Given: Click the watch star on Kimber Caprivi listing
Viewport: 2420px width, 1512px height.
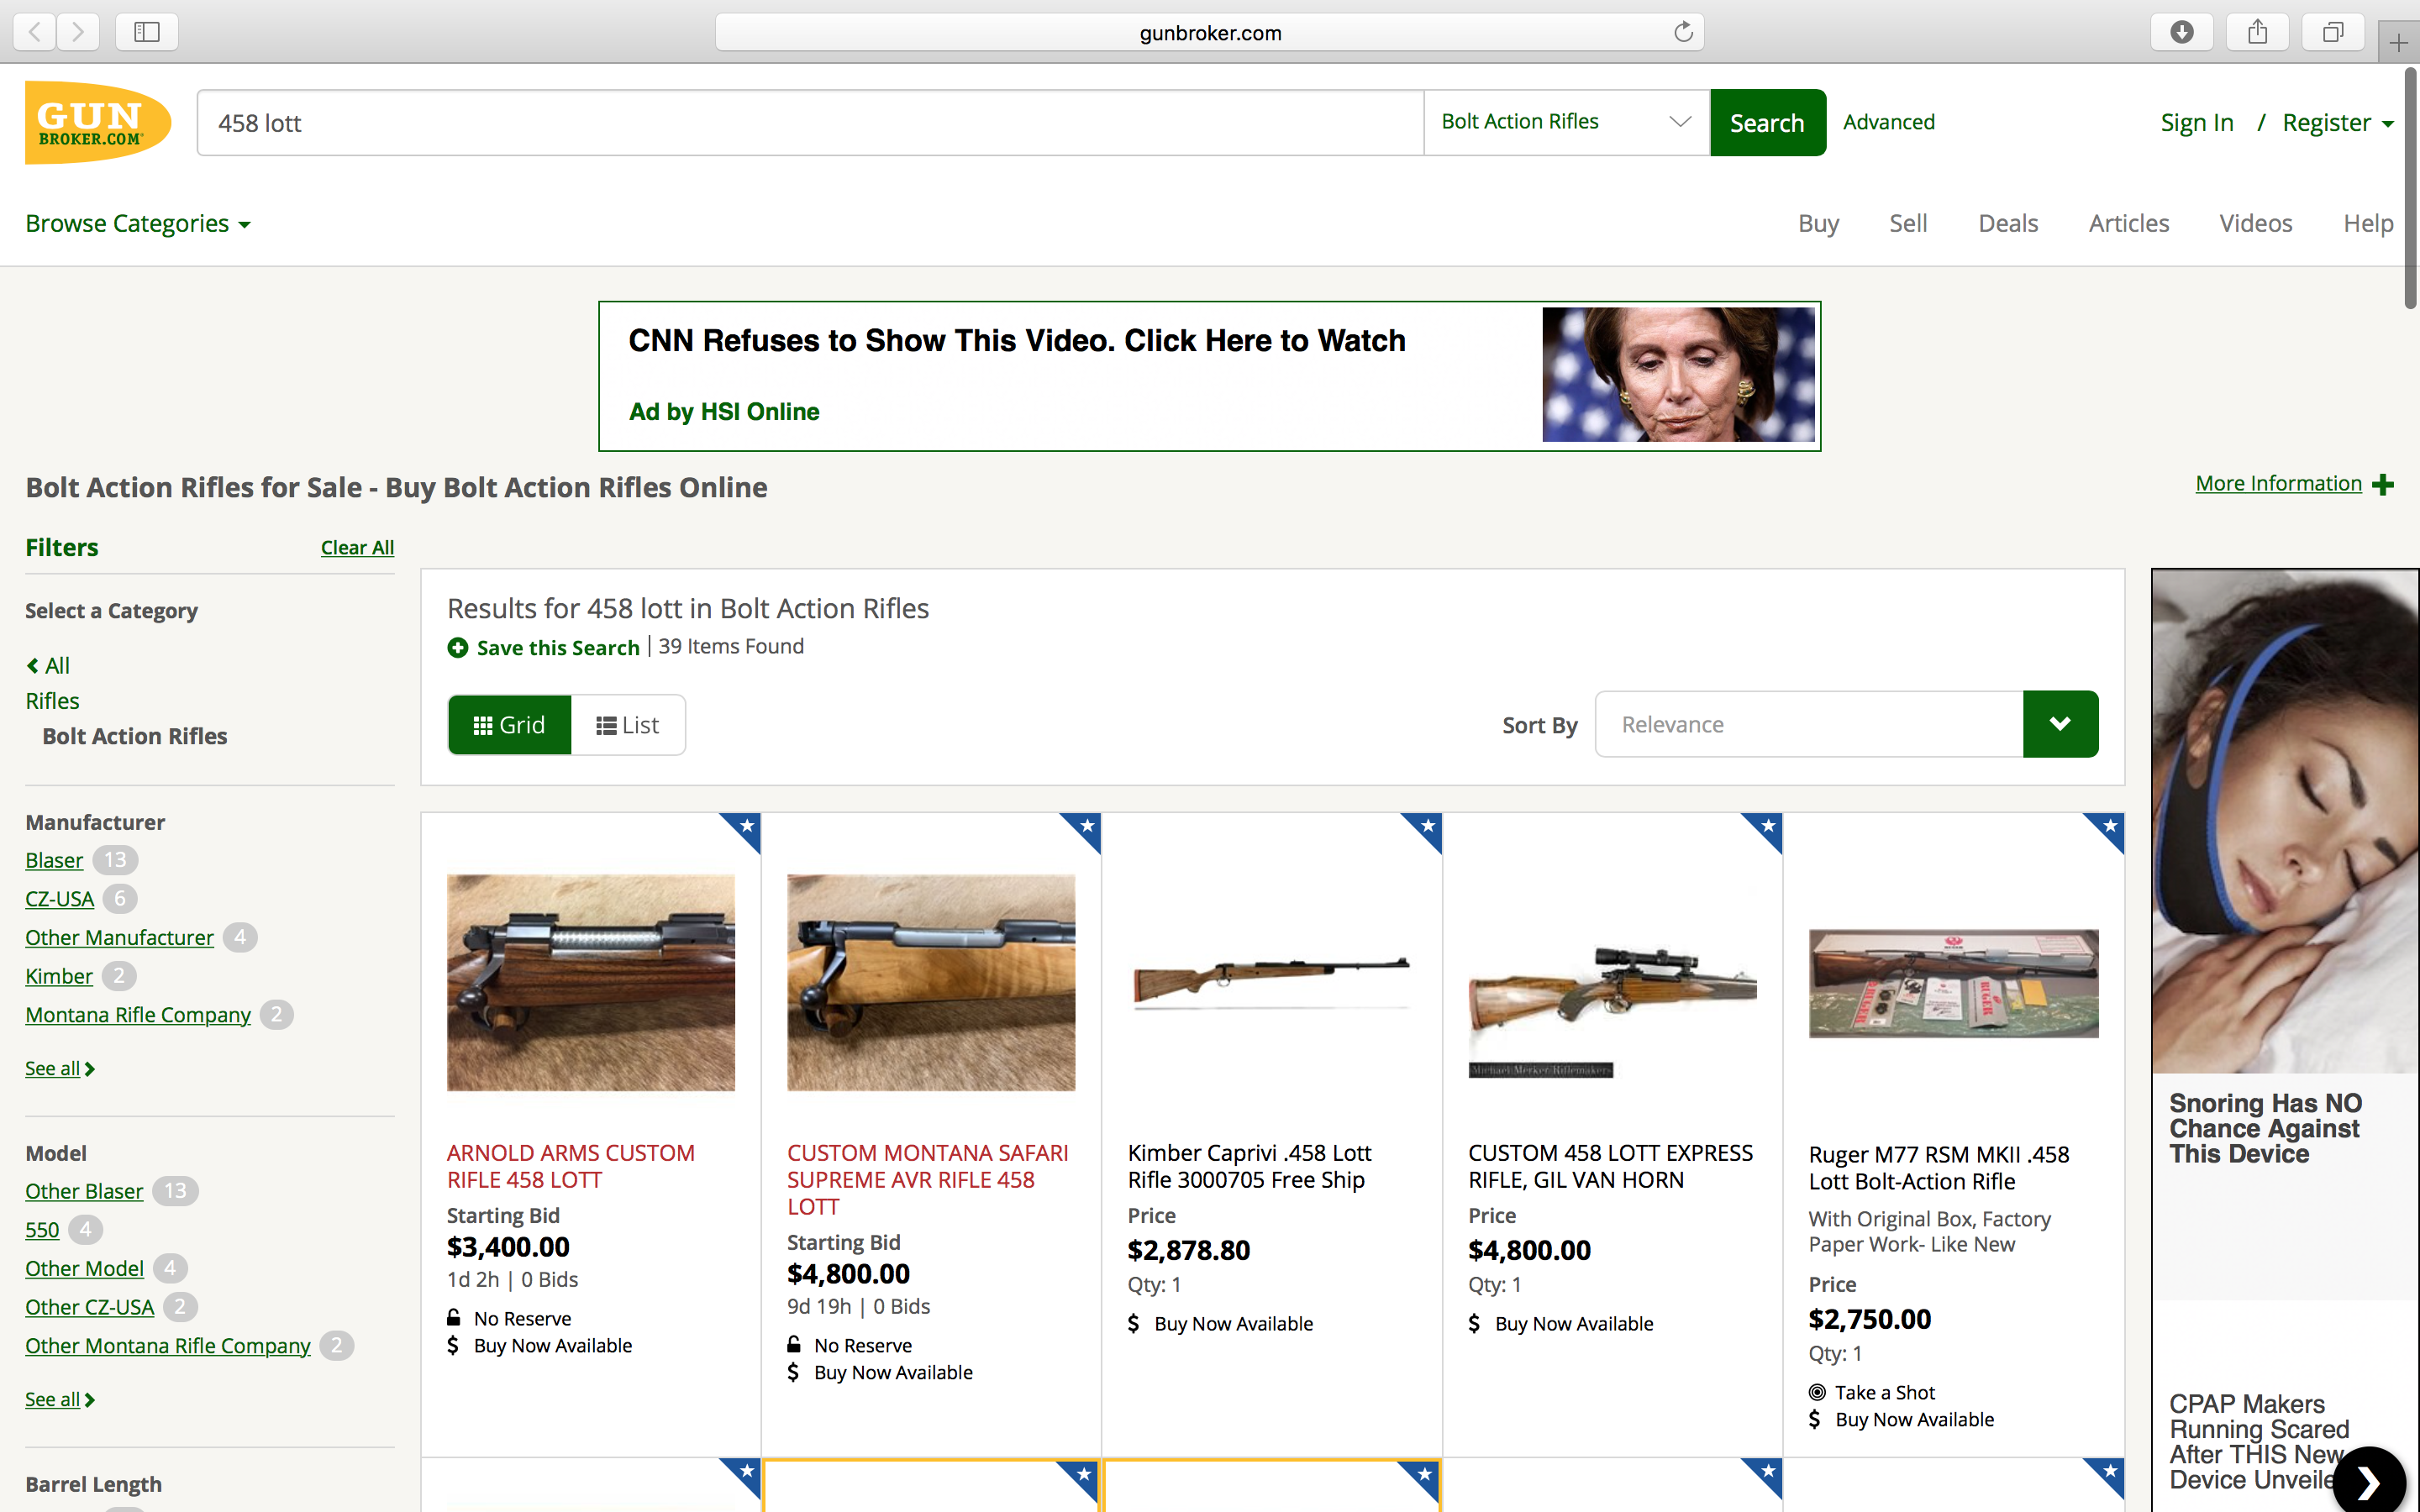Looking at the screenshot, I should (x=1428, y=827).
